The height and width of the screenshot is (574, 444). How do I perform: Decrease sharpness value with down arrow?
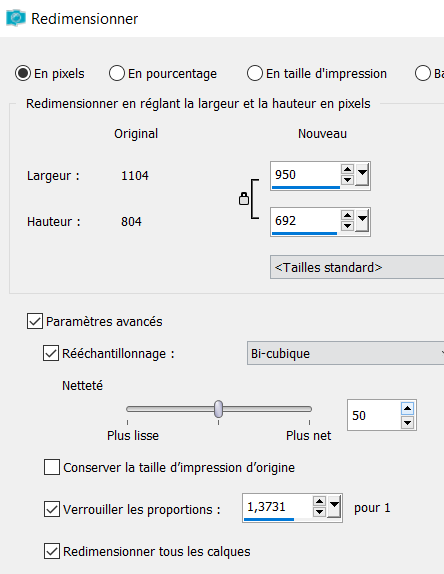tap(407, 422)
